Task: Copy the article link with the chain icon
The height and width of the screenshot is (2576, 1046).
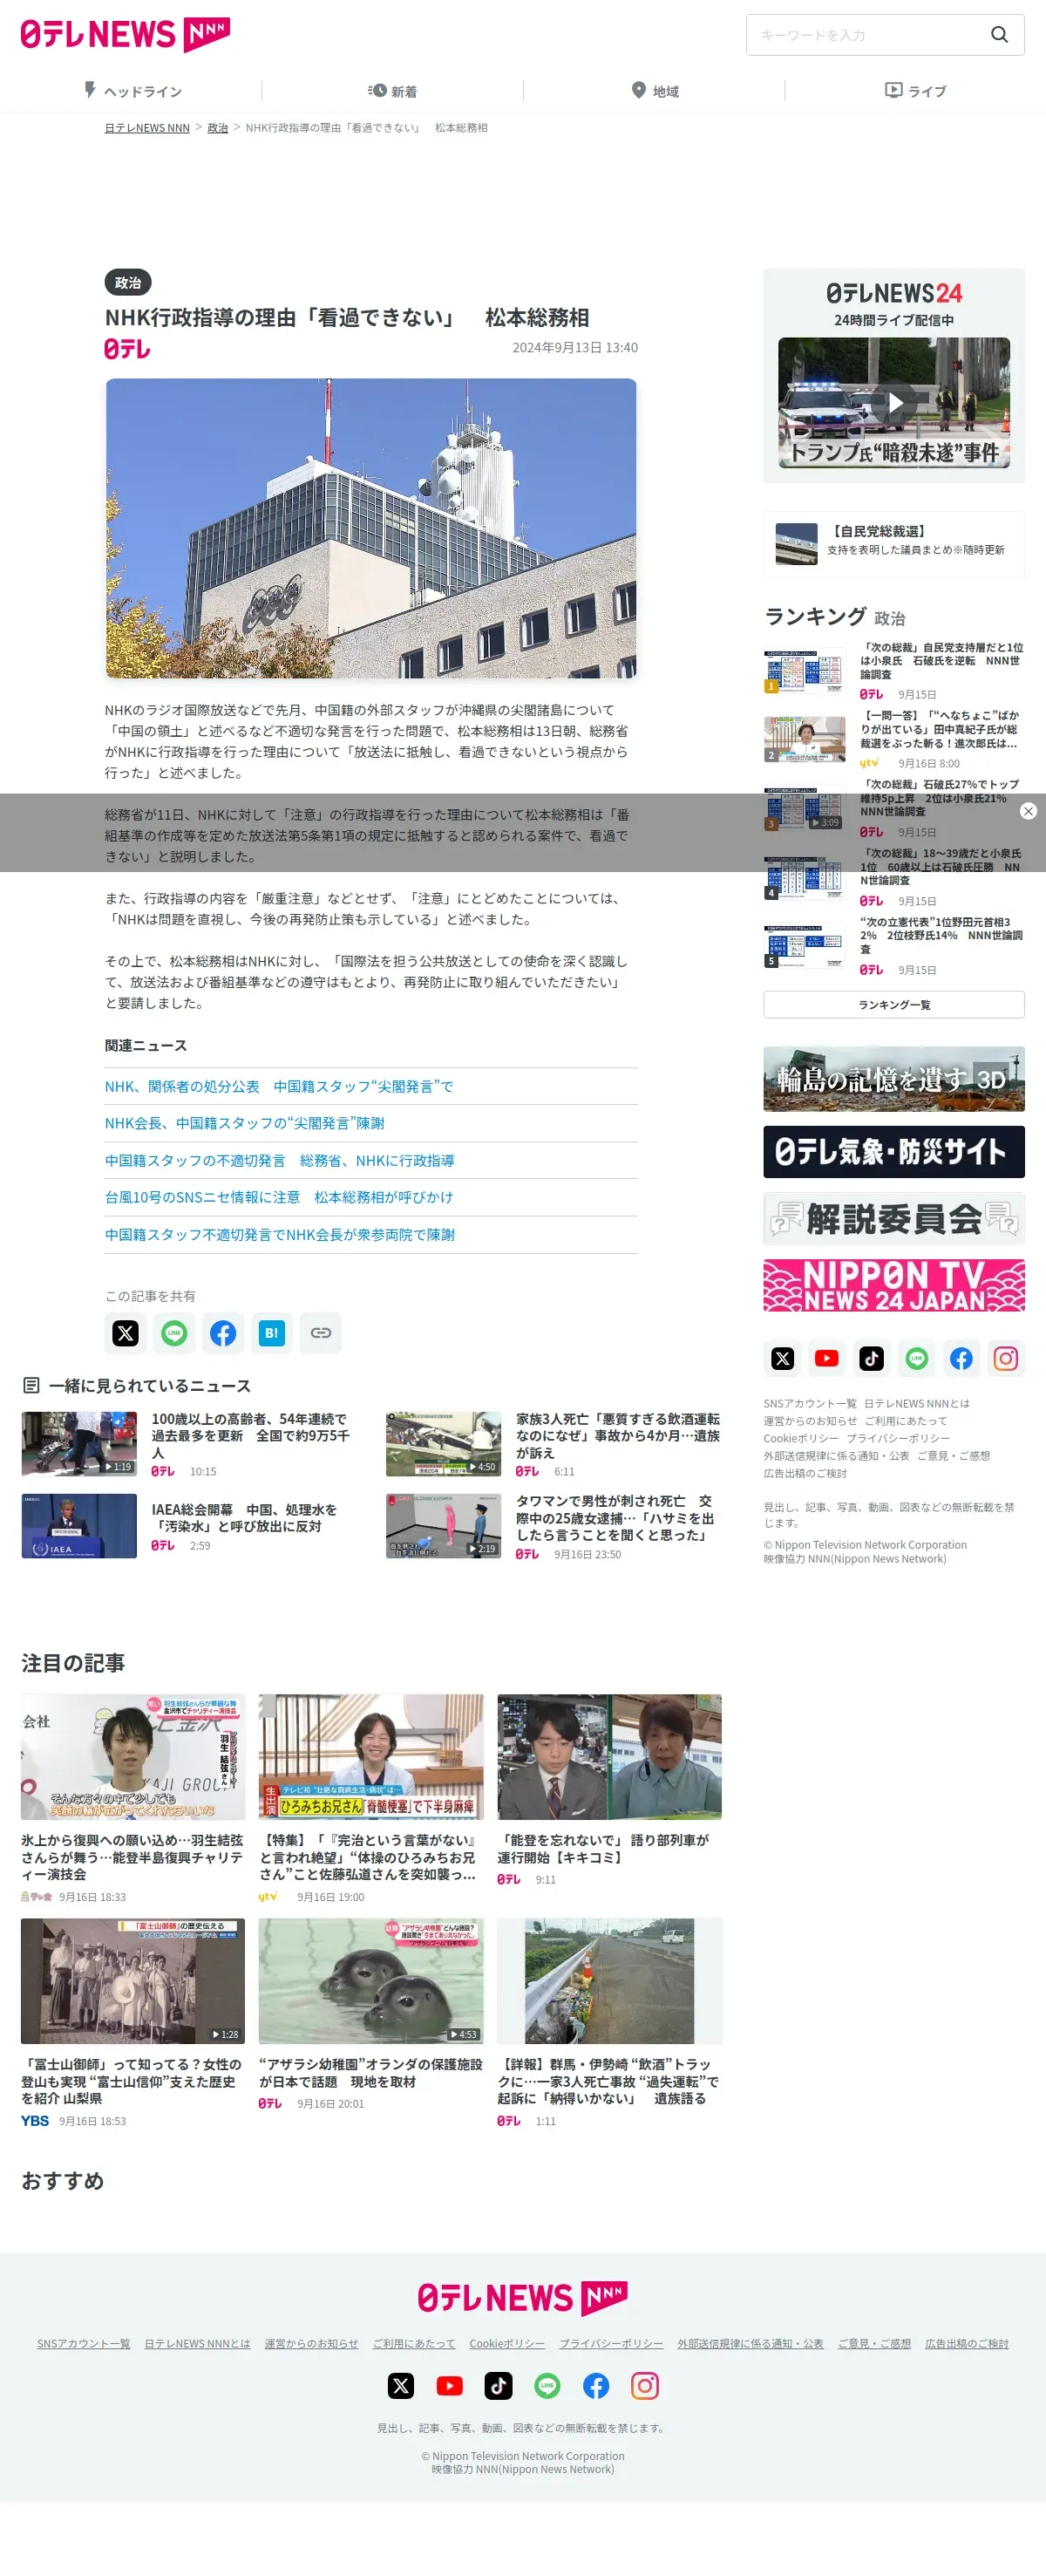Action: (320, 1333)
